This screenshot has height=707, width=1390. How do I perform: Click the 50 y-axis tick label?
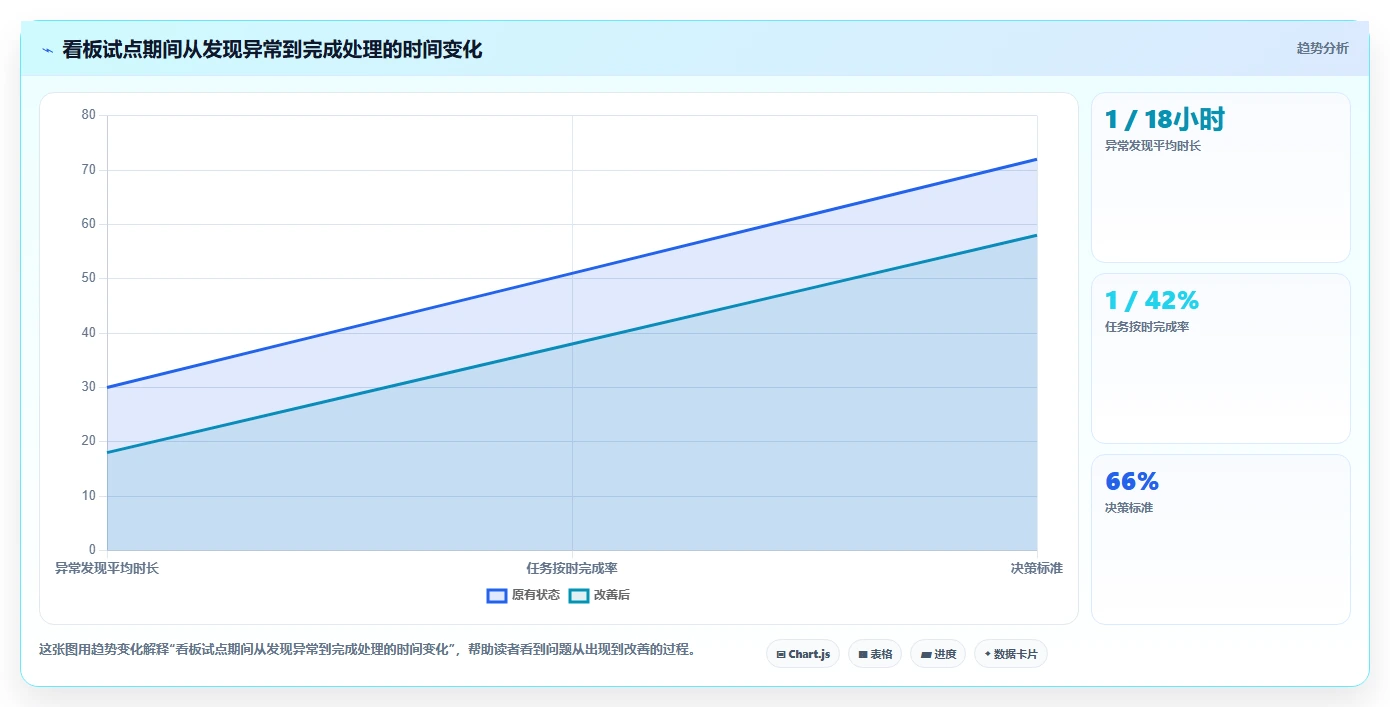point(89,278)
